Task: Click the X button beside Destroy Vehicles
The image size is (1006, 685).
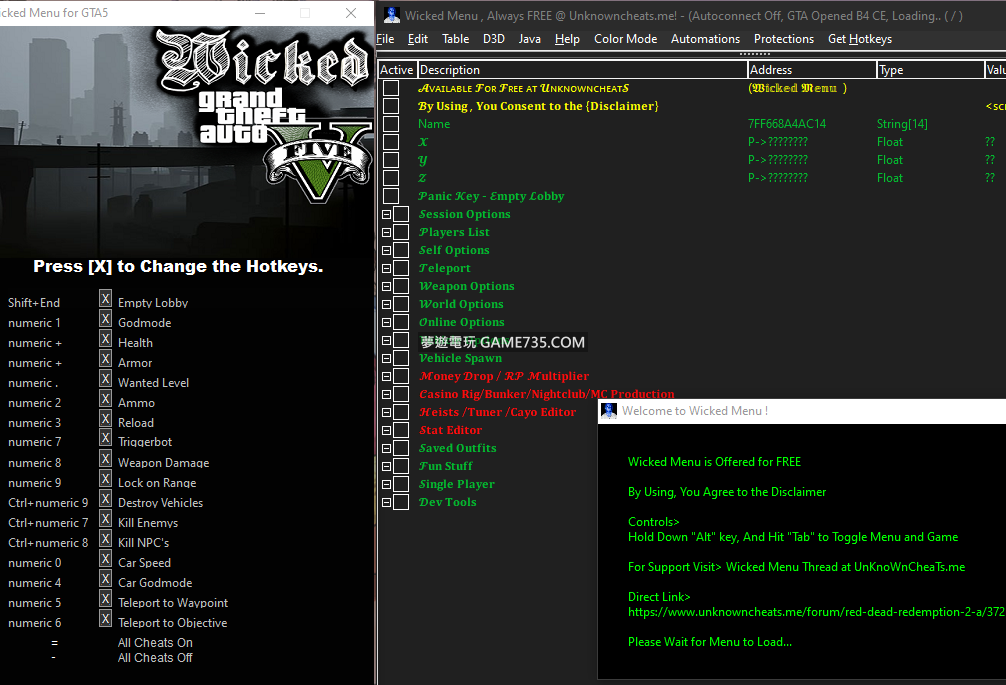Action: click(105, 498)
